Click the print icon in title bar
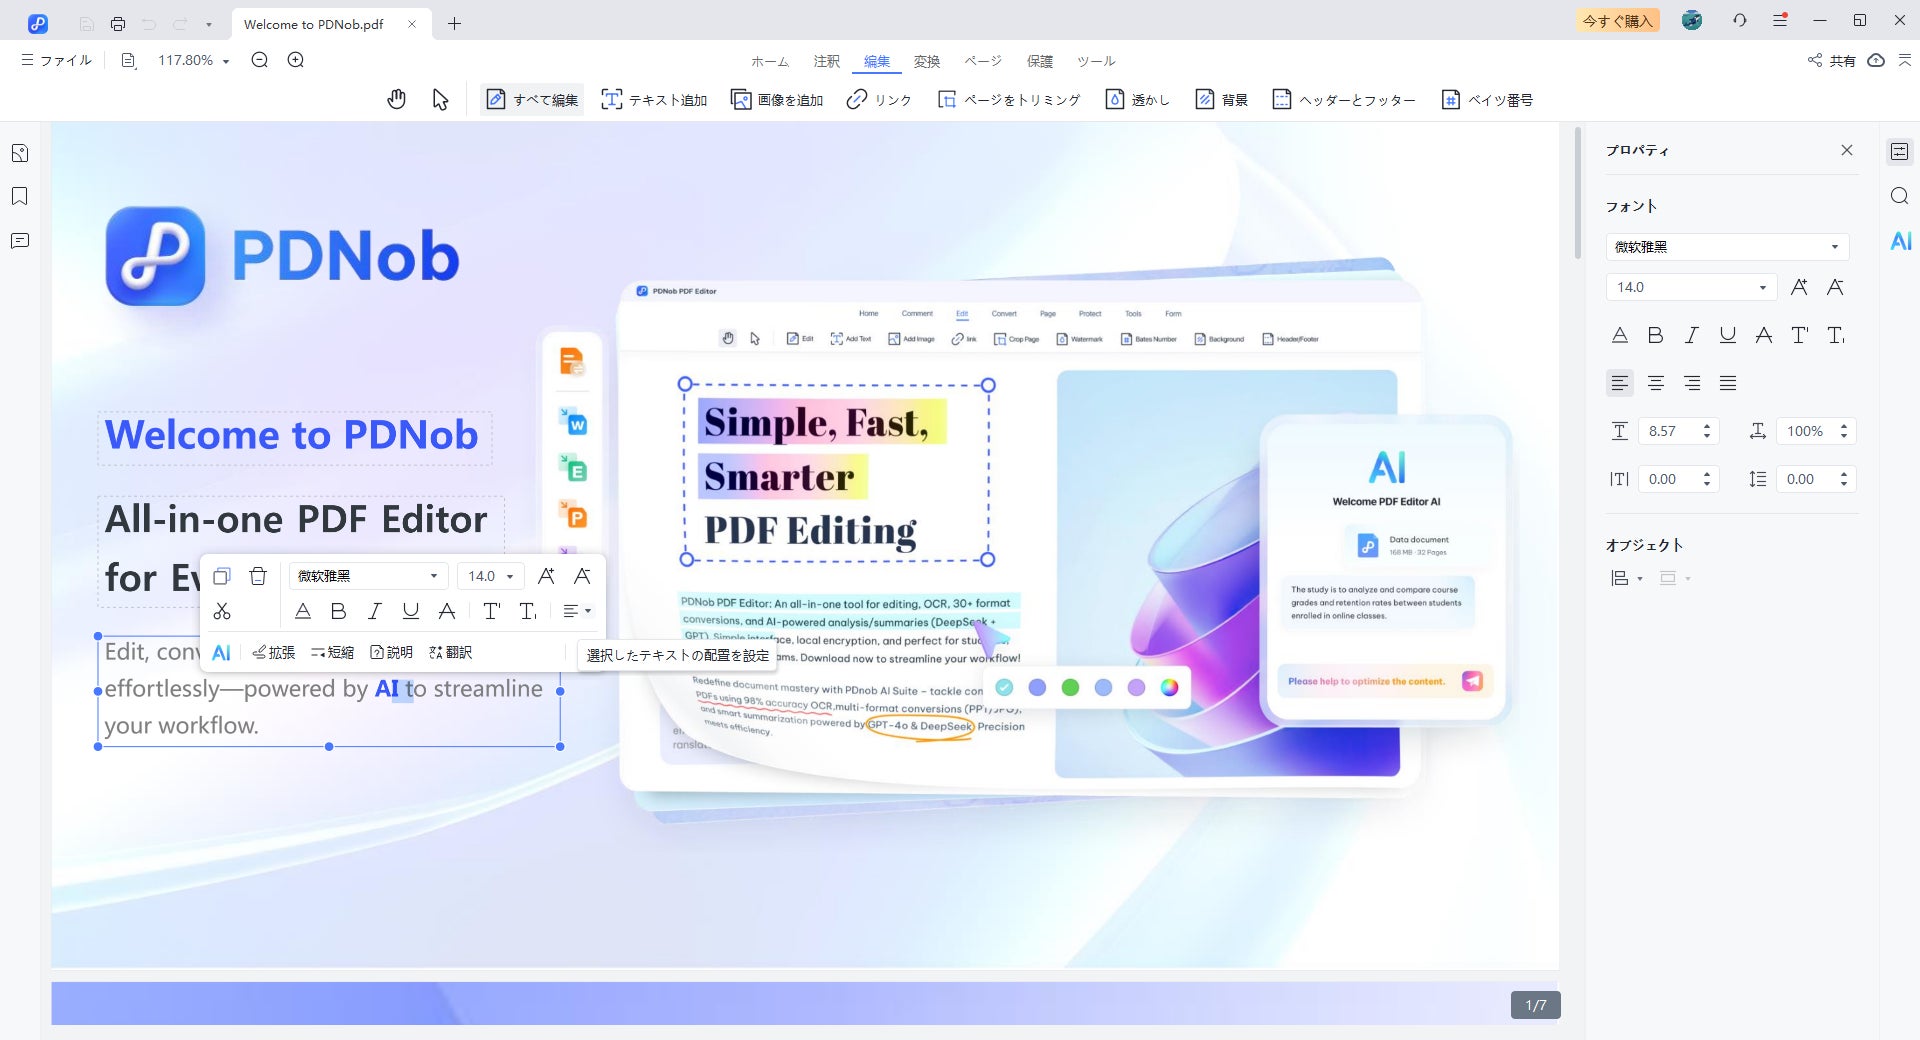Viewport: 1920px width, 1040px height. pyautogui.click(x=118, y=23)
